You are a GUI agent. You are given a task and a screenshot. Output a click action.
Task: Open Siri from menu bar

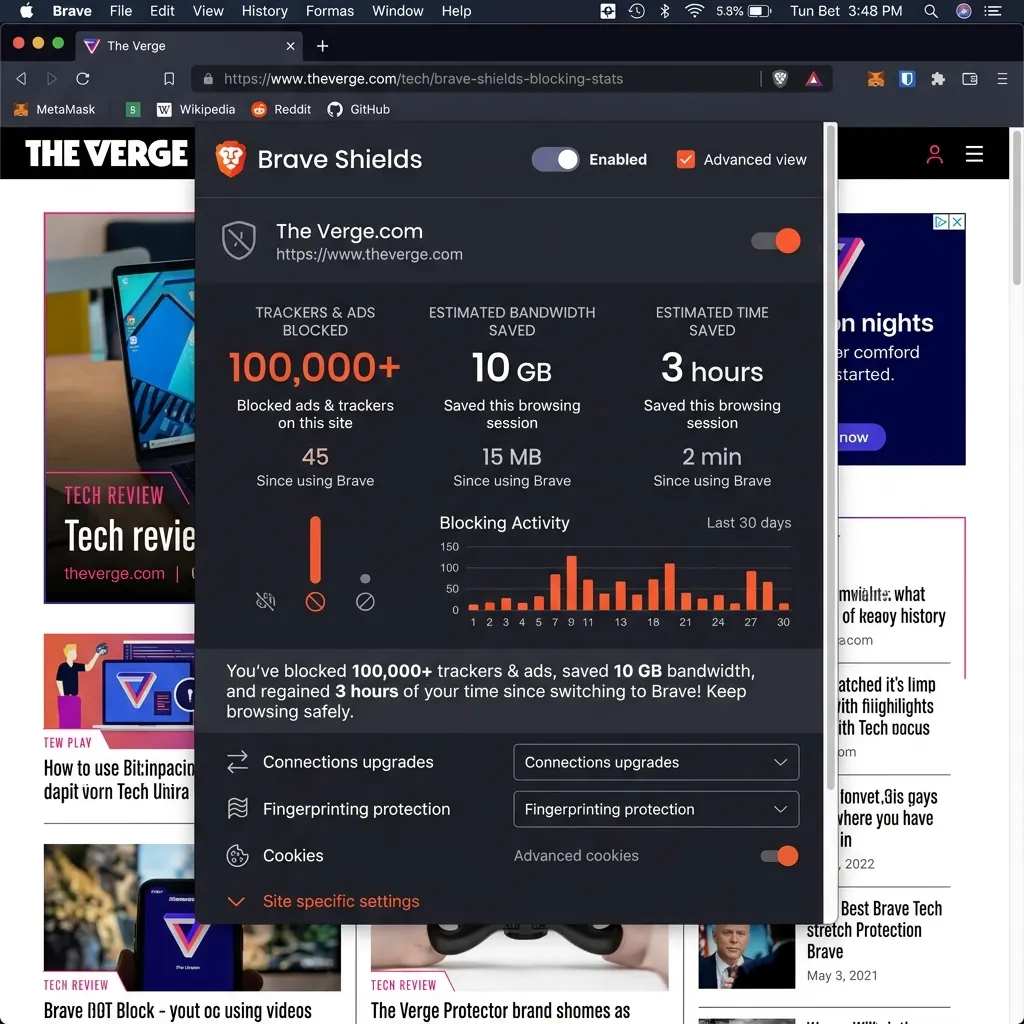pyautogui.click(x=963, y=11)
